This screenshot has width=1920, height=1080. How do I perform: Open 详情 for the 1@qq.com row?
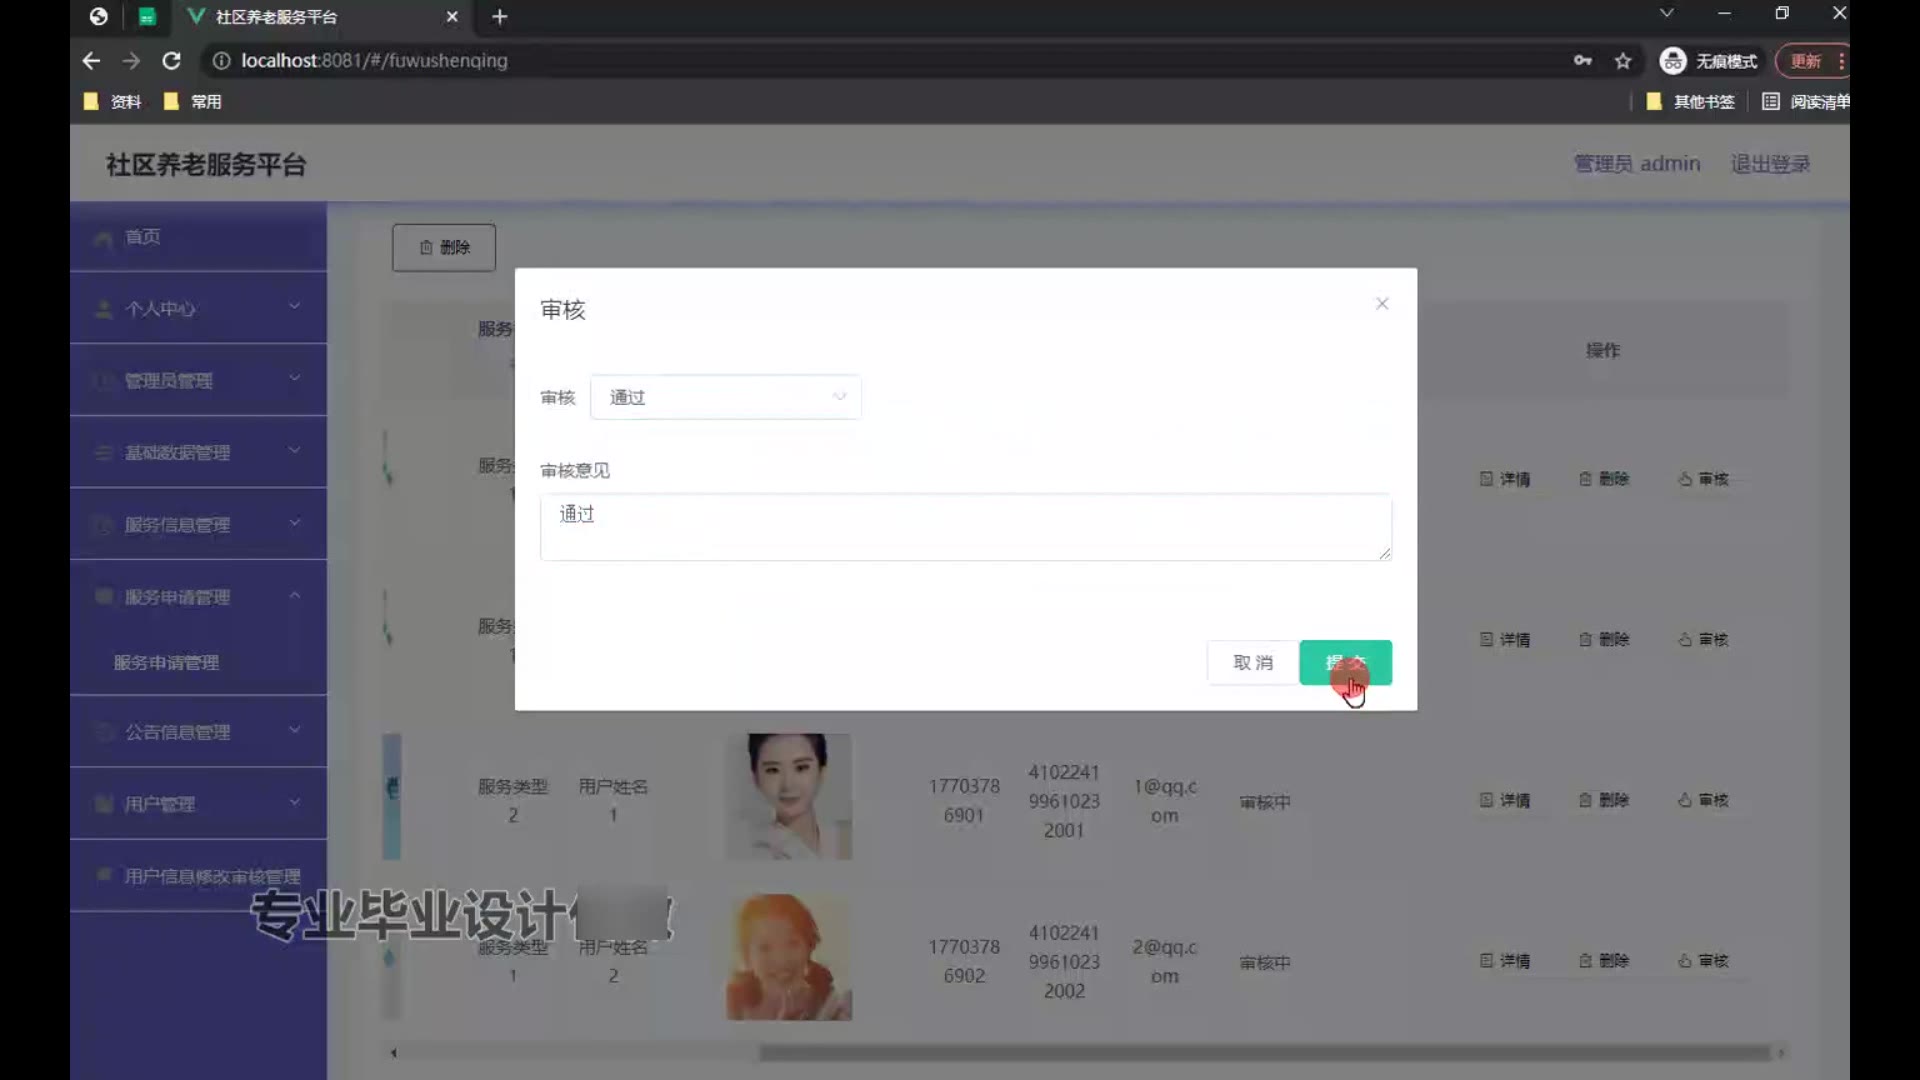point(1505,800)
